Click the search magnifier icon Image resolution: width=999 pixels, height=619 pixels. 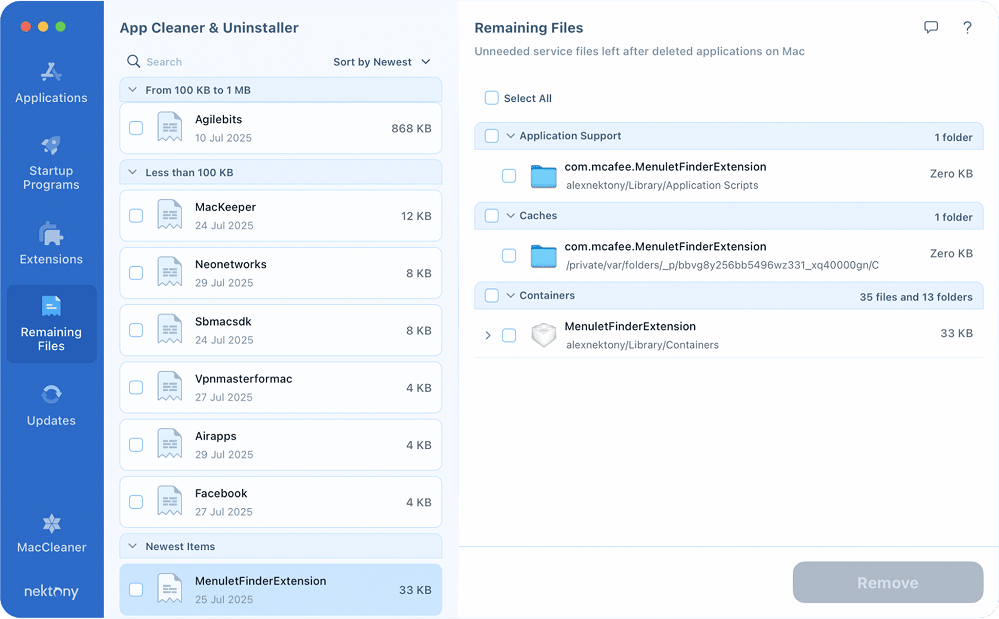point(133,61)
